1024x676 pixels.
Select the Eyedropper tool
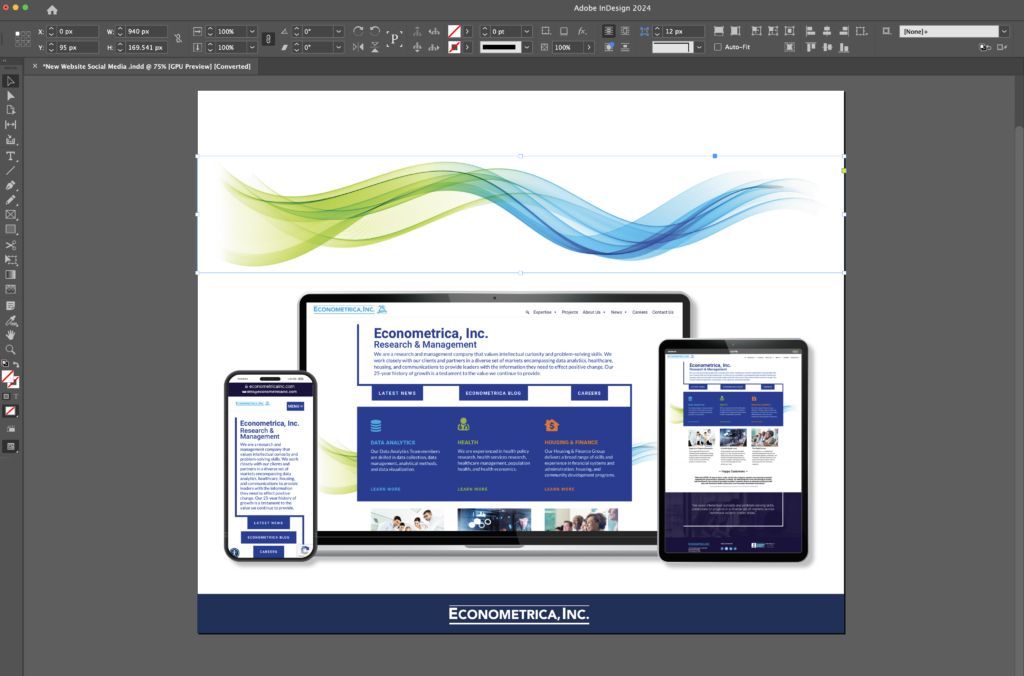(10, 320)
